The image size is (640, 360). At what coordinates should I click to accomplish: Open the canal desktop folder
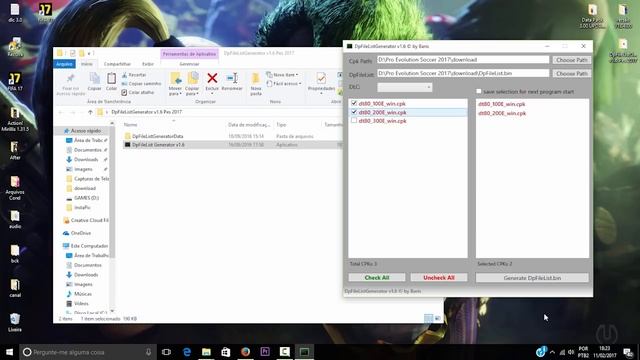[15, 288]
